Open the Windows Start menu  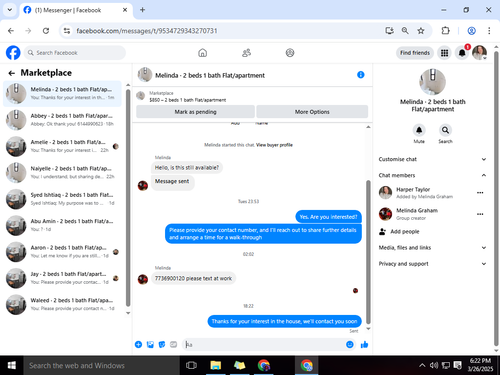pos(12,365)
